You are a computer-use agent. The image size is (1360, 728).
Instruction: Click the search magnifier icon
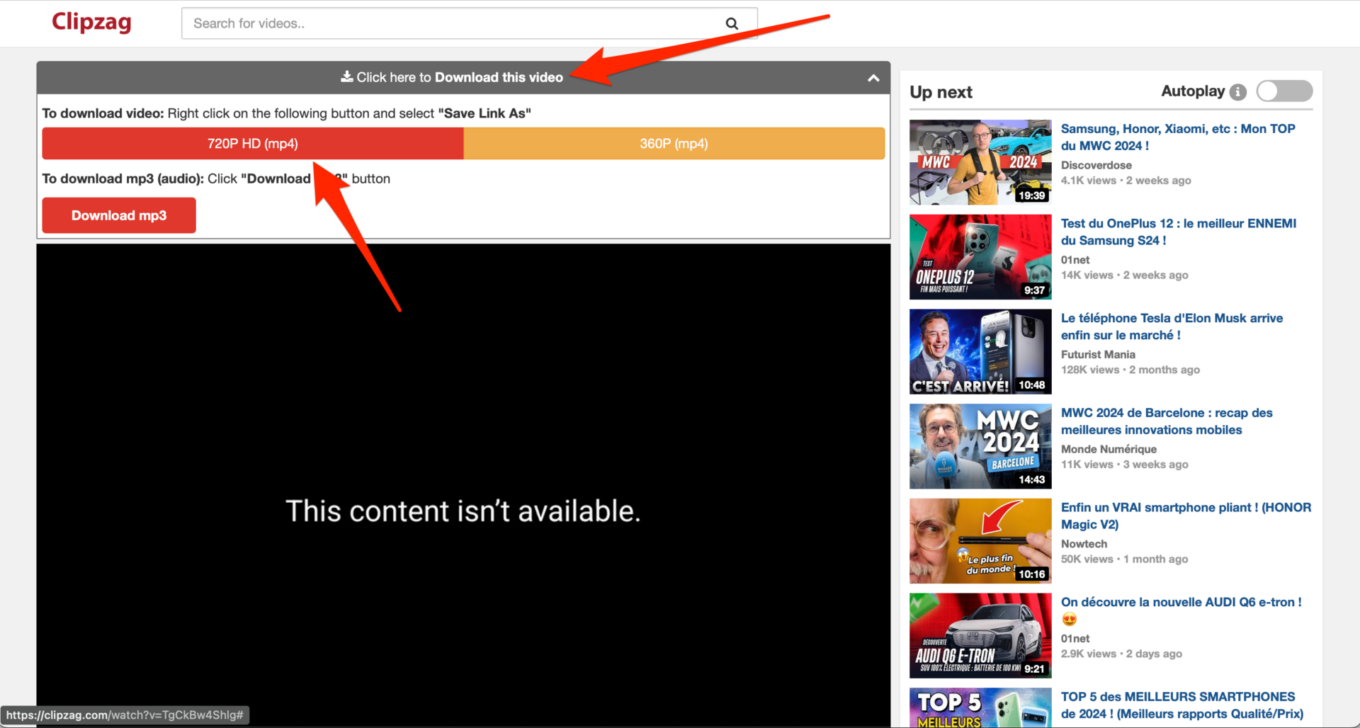pyautogui.click(x=732, y=23)
